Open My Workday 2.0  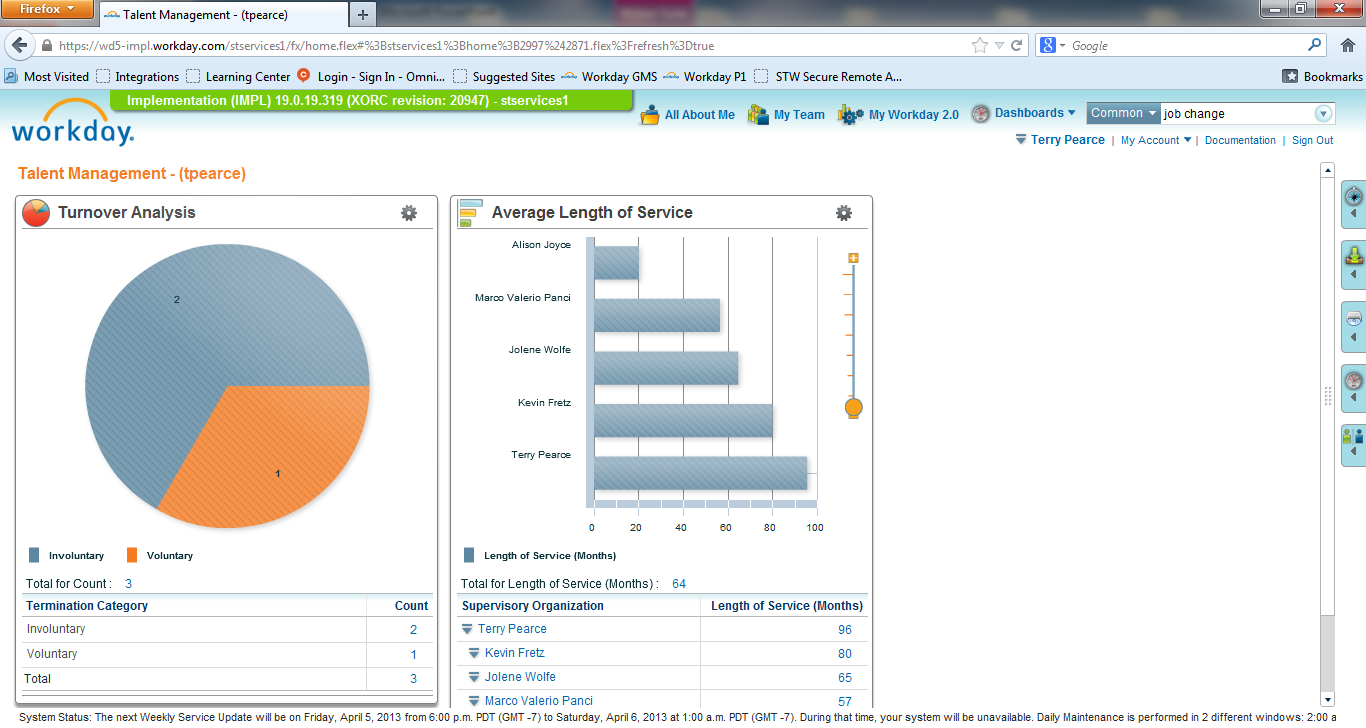coord(898,114)
